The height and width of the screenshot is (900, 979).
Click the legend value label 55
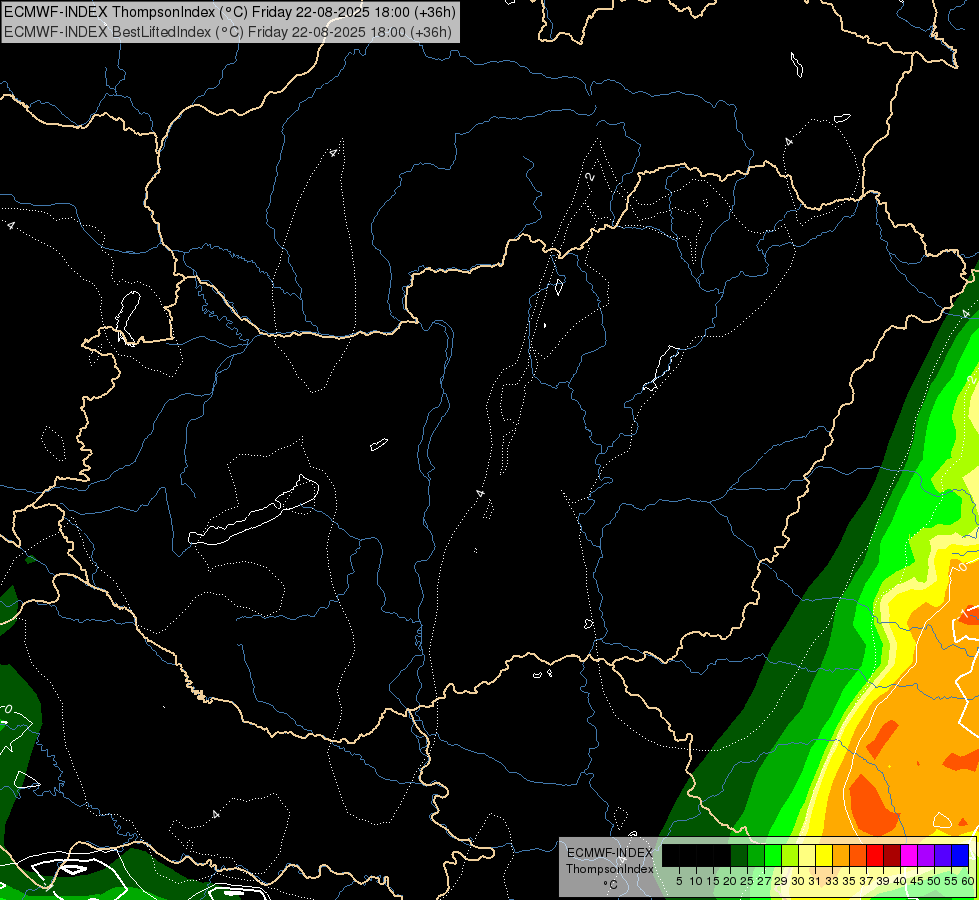click(952, 881)
